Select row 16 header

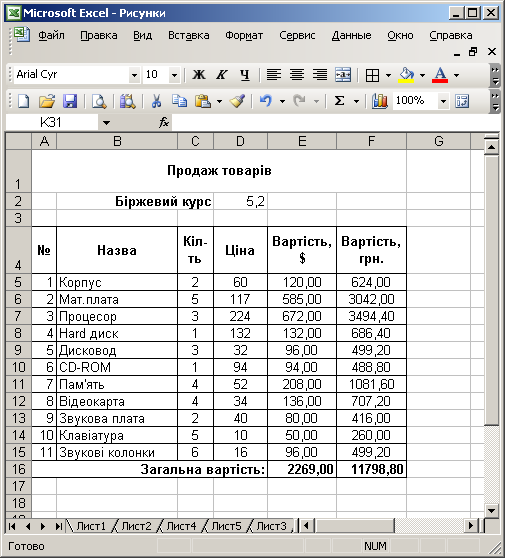[19, 469]
